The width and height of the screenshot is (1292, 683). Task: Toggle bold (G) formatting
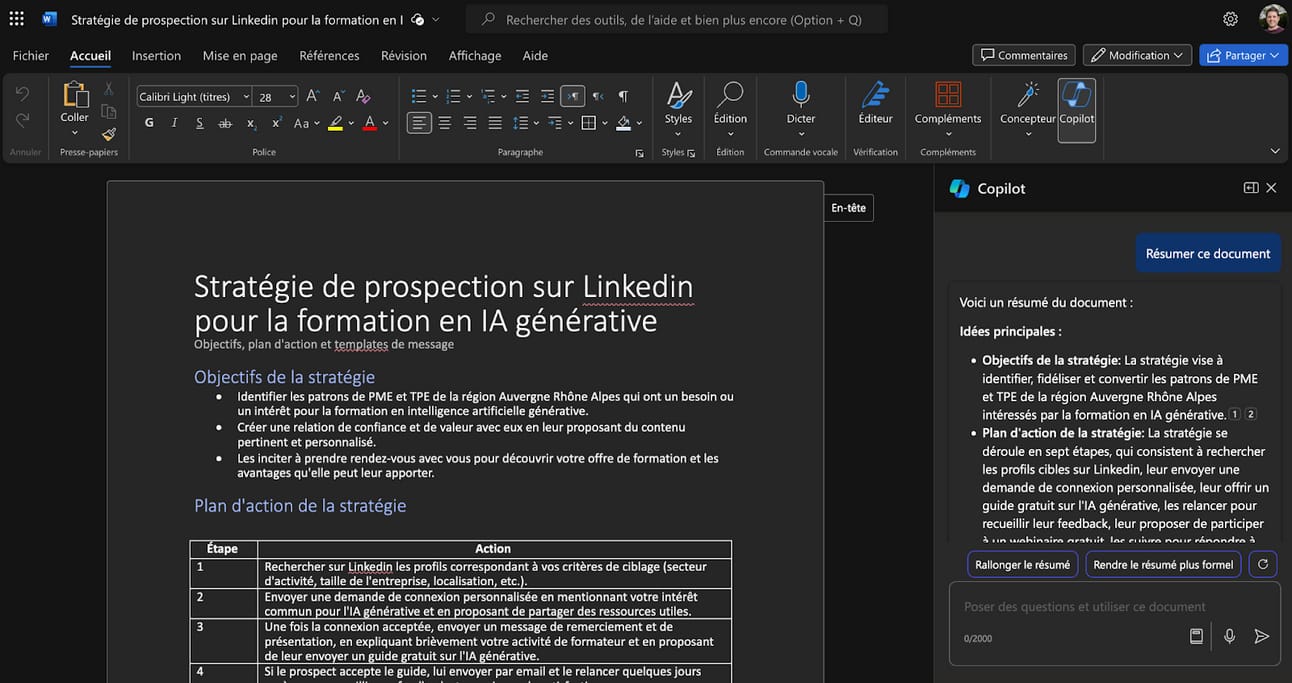click(149, 123)
